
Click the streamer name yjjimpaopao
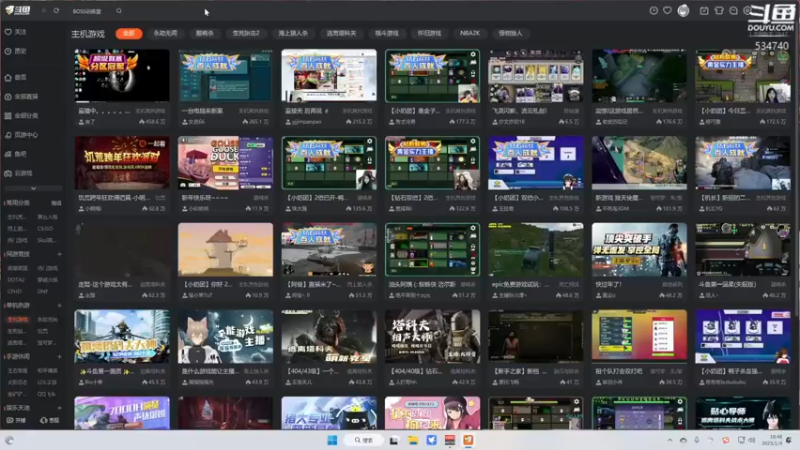point(307,122)
